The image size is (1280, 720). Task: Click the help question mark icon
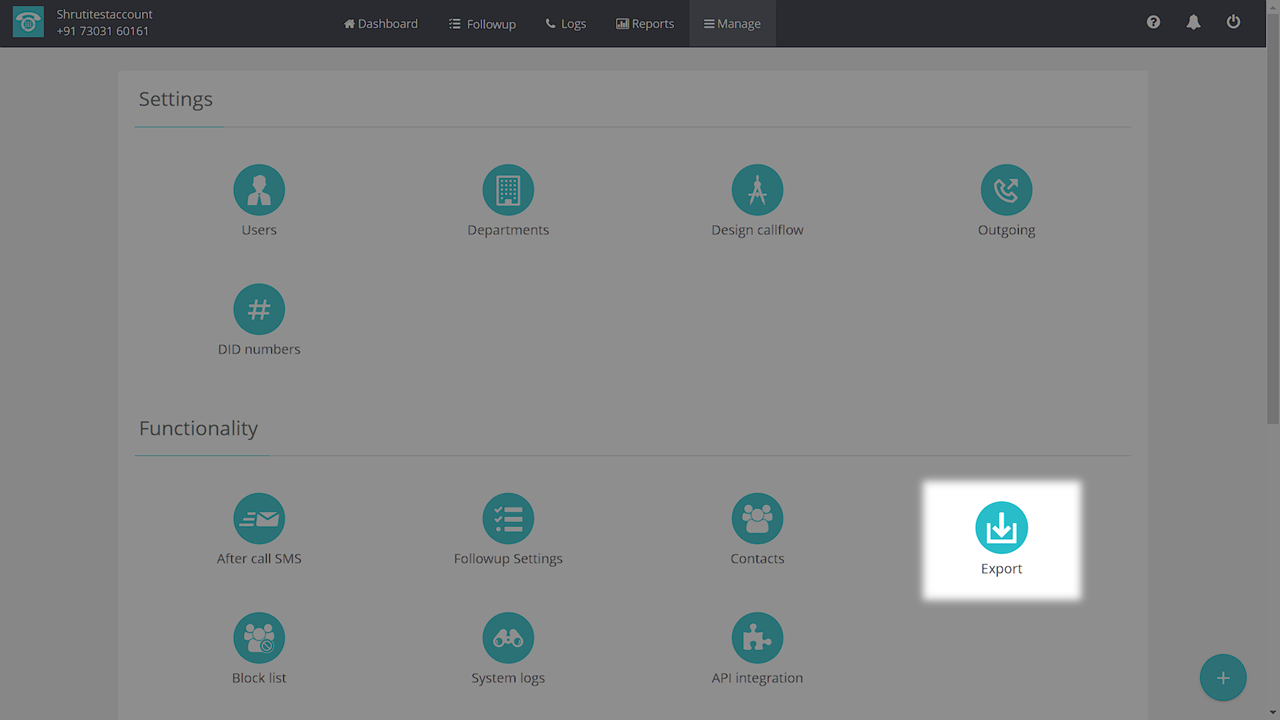(1153, 22)
